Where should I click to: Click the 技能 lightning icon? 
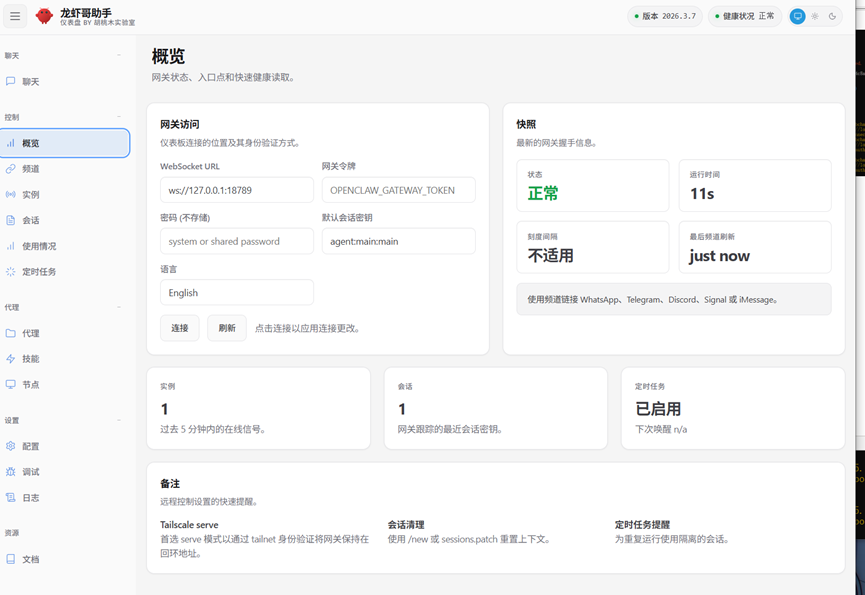coord(11,359)
